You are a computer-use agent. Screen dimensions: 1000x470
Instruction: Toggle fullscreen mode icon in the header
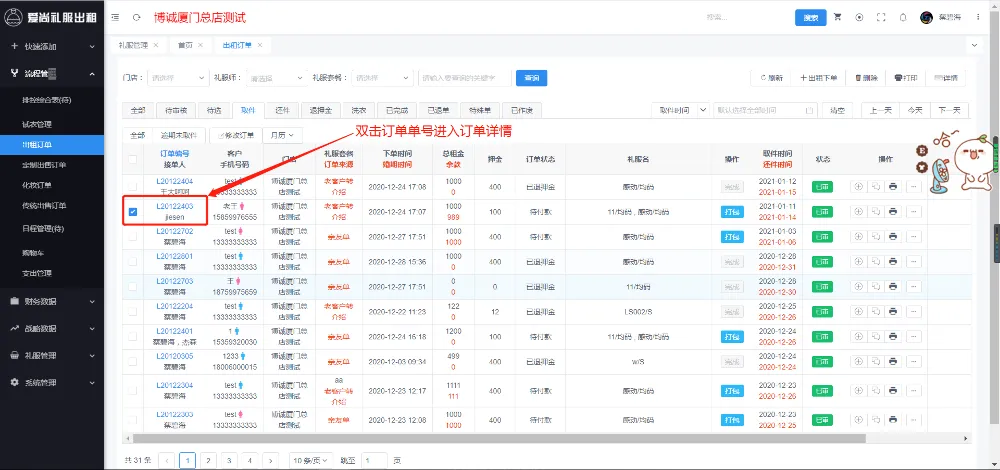(881, 18)
